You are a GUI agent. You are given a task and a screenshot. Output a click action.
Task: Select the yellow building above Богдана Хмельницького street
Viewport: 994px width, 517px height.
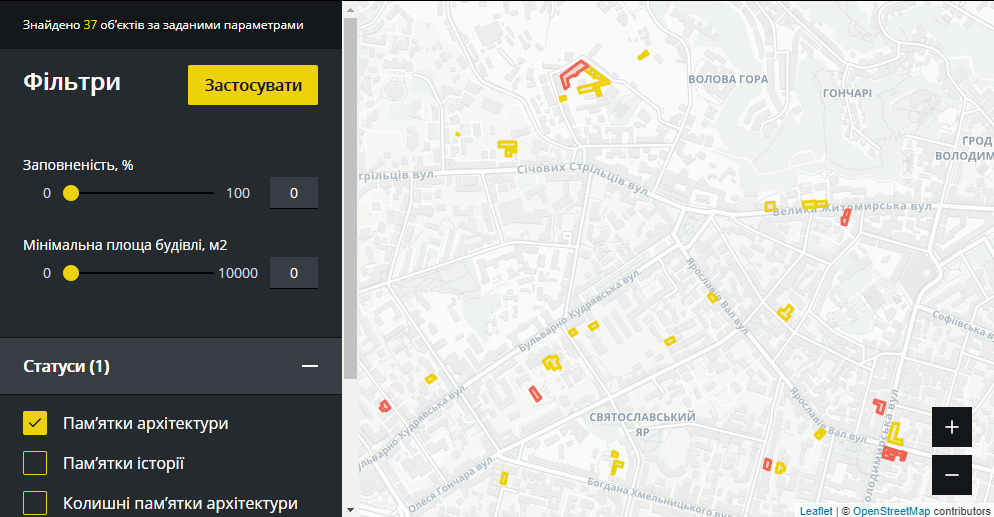[x=617, y=462]
